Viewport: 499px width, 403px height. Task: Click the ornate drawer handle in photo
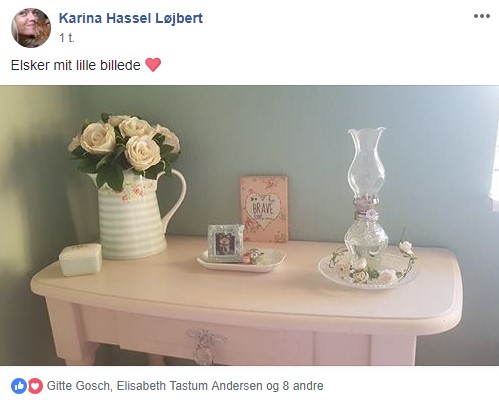[204, 345]
